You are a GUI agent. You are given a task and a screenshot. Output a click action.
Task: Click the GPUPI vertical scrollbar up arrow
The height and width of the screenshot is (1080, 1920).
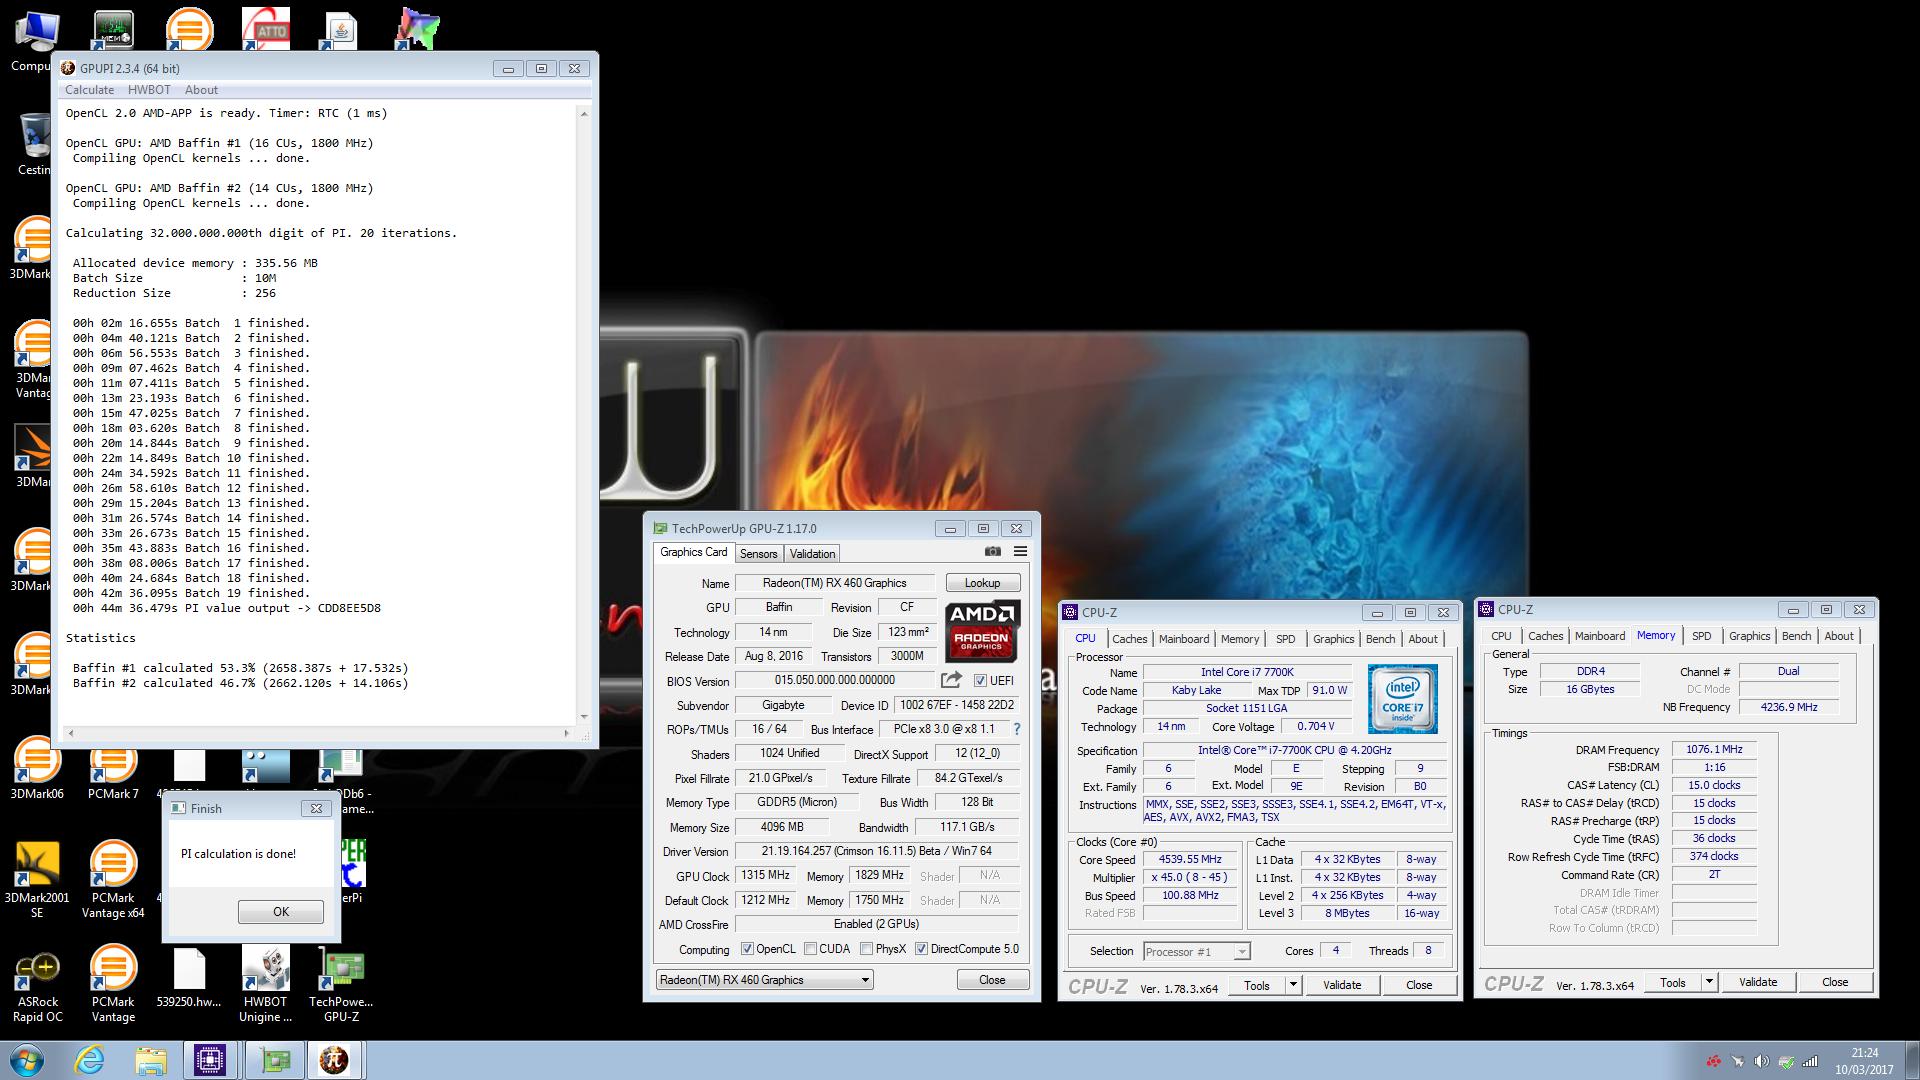(x=584, y=113)
